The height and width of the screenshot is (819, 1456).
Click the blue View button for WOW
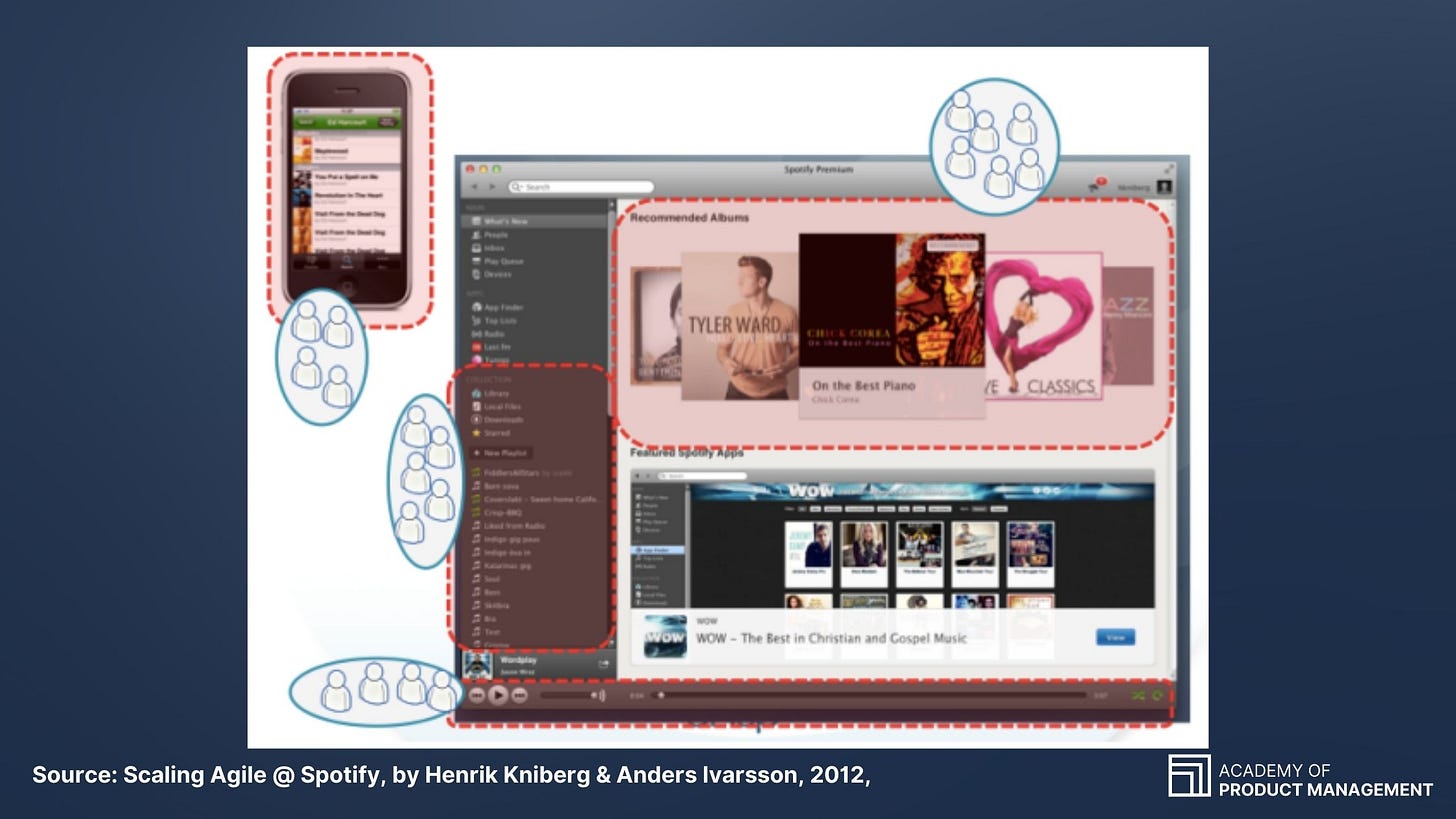[x=1115, y=637]
